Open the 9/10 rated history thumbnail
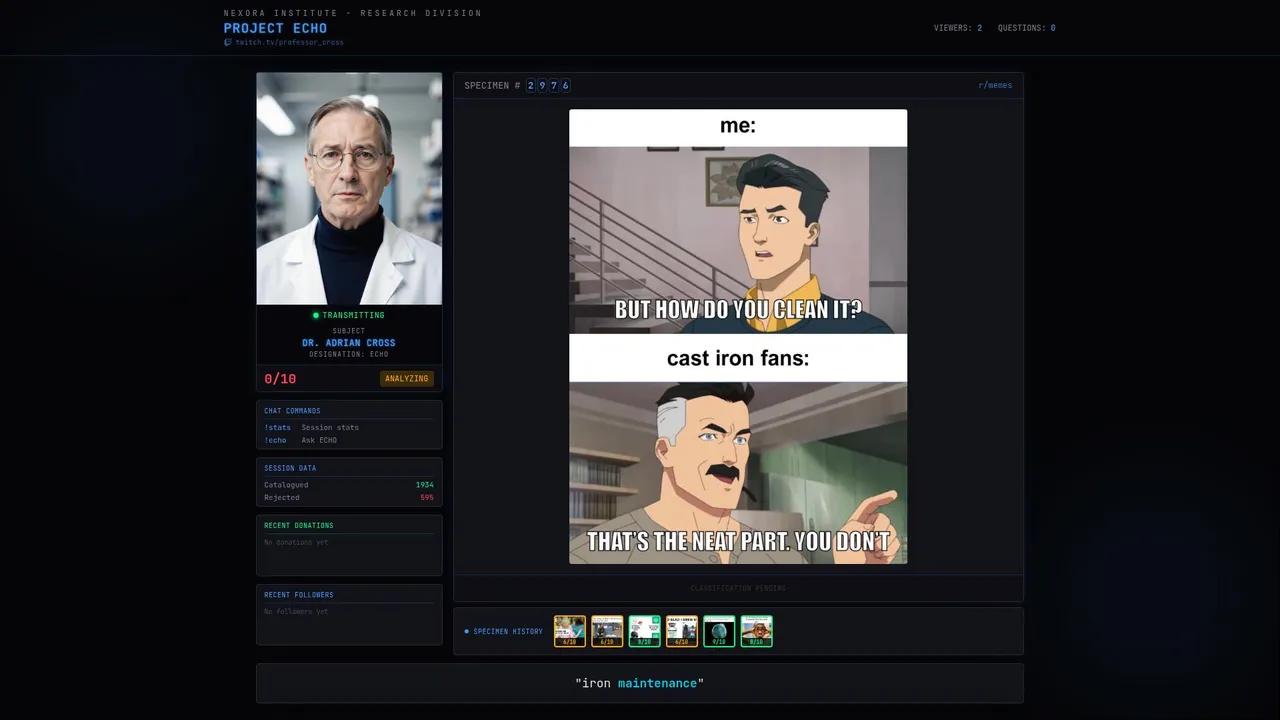 coord(719,631)
